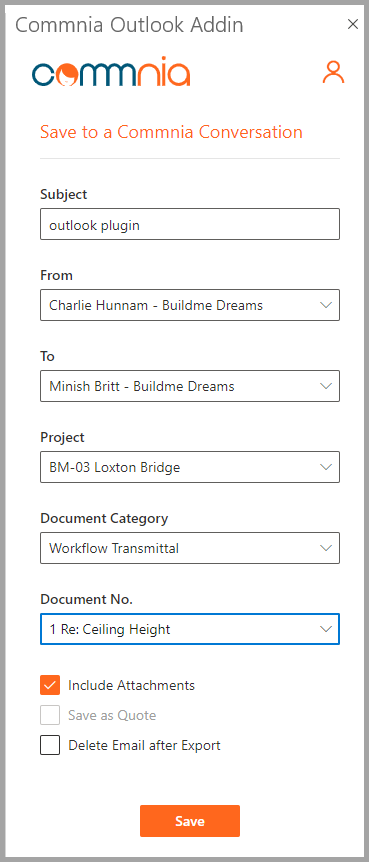The image size is (369, 862).
Task: Click into the Subject text field
Action: point(190,224)
